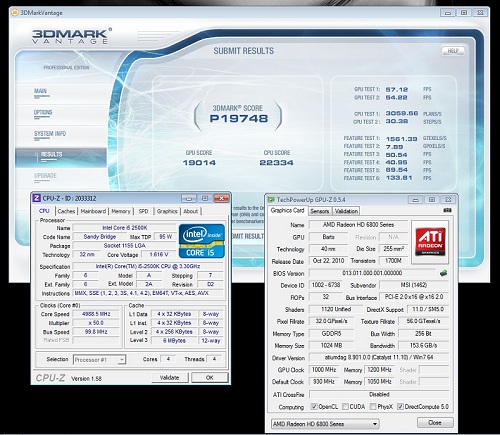Toggle the OpenCL checkbox
This screenshot has height=435, width=500.
pos(313,407)
